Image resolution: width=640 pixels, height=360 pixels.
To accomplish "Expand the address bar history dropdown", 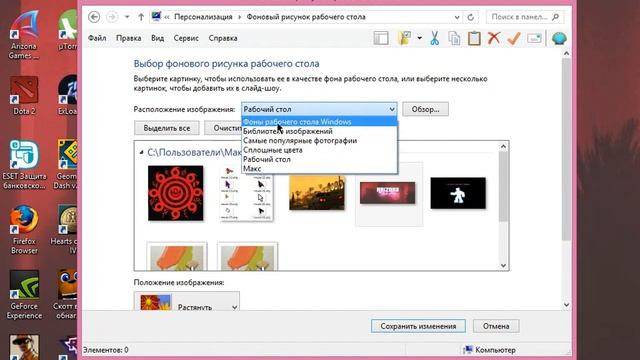I will point(457,17).
